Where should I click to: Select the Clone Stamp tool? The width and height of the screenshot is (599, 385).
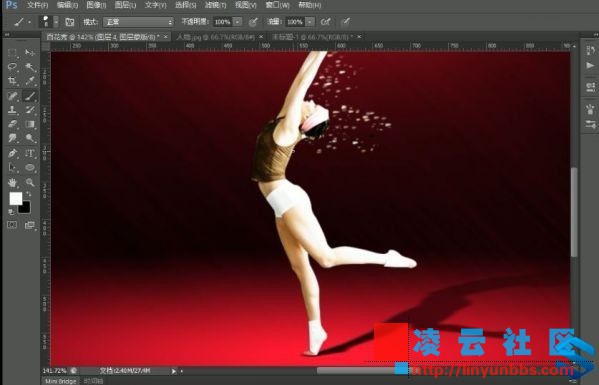coord(12,110)
